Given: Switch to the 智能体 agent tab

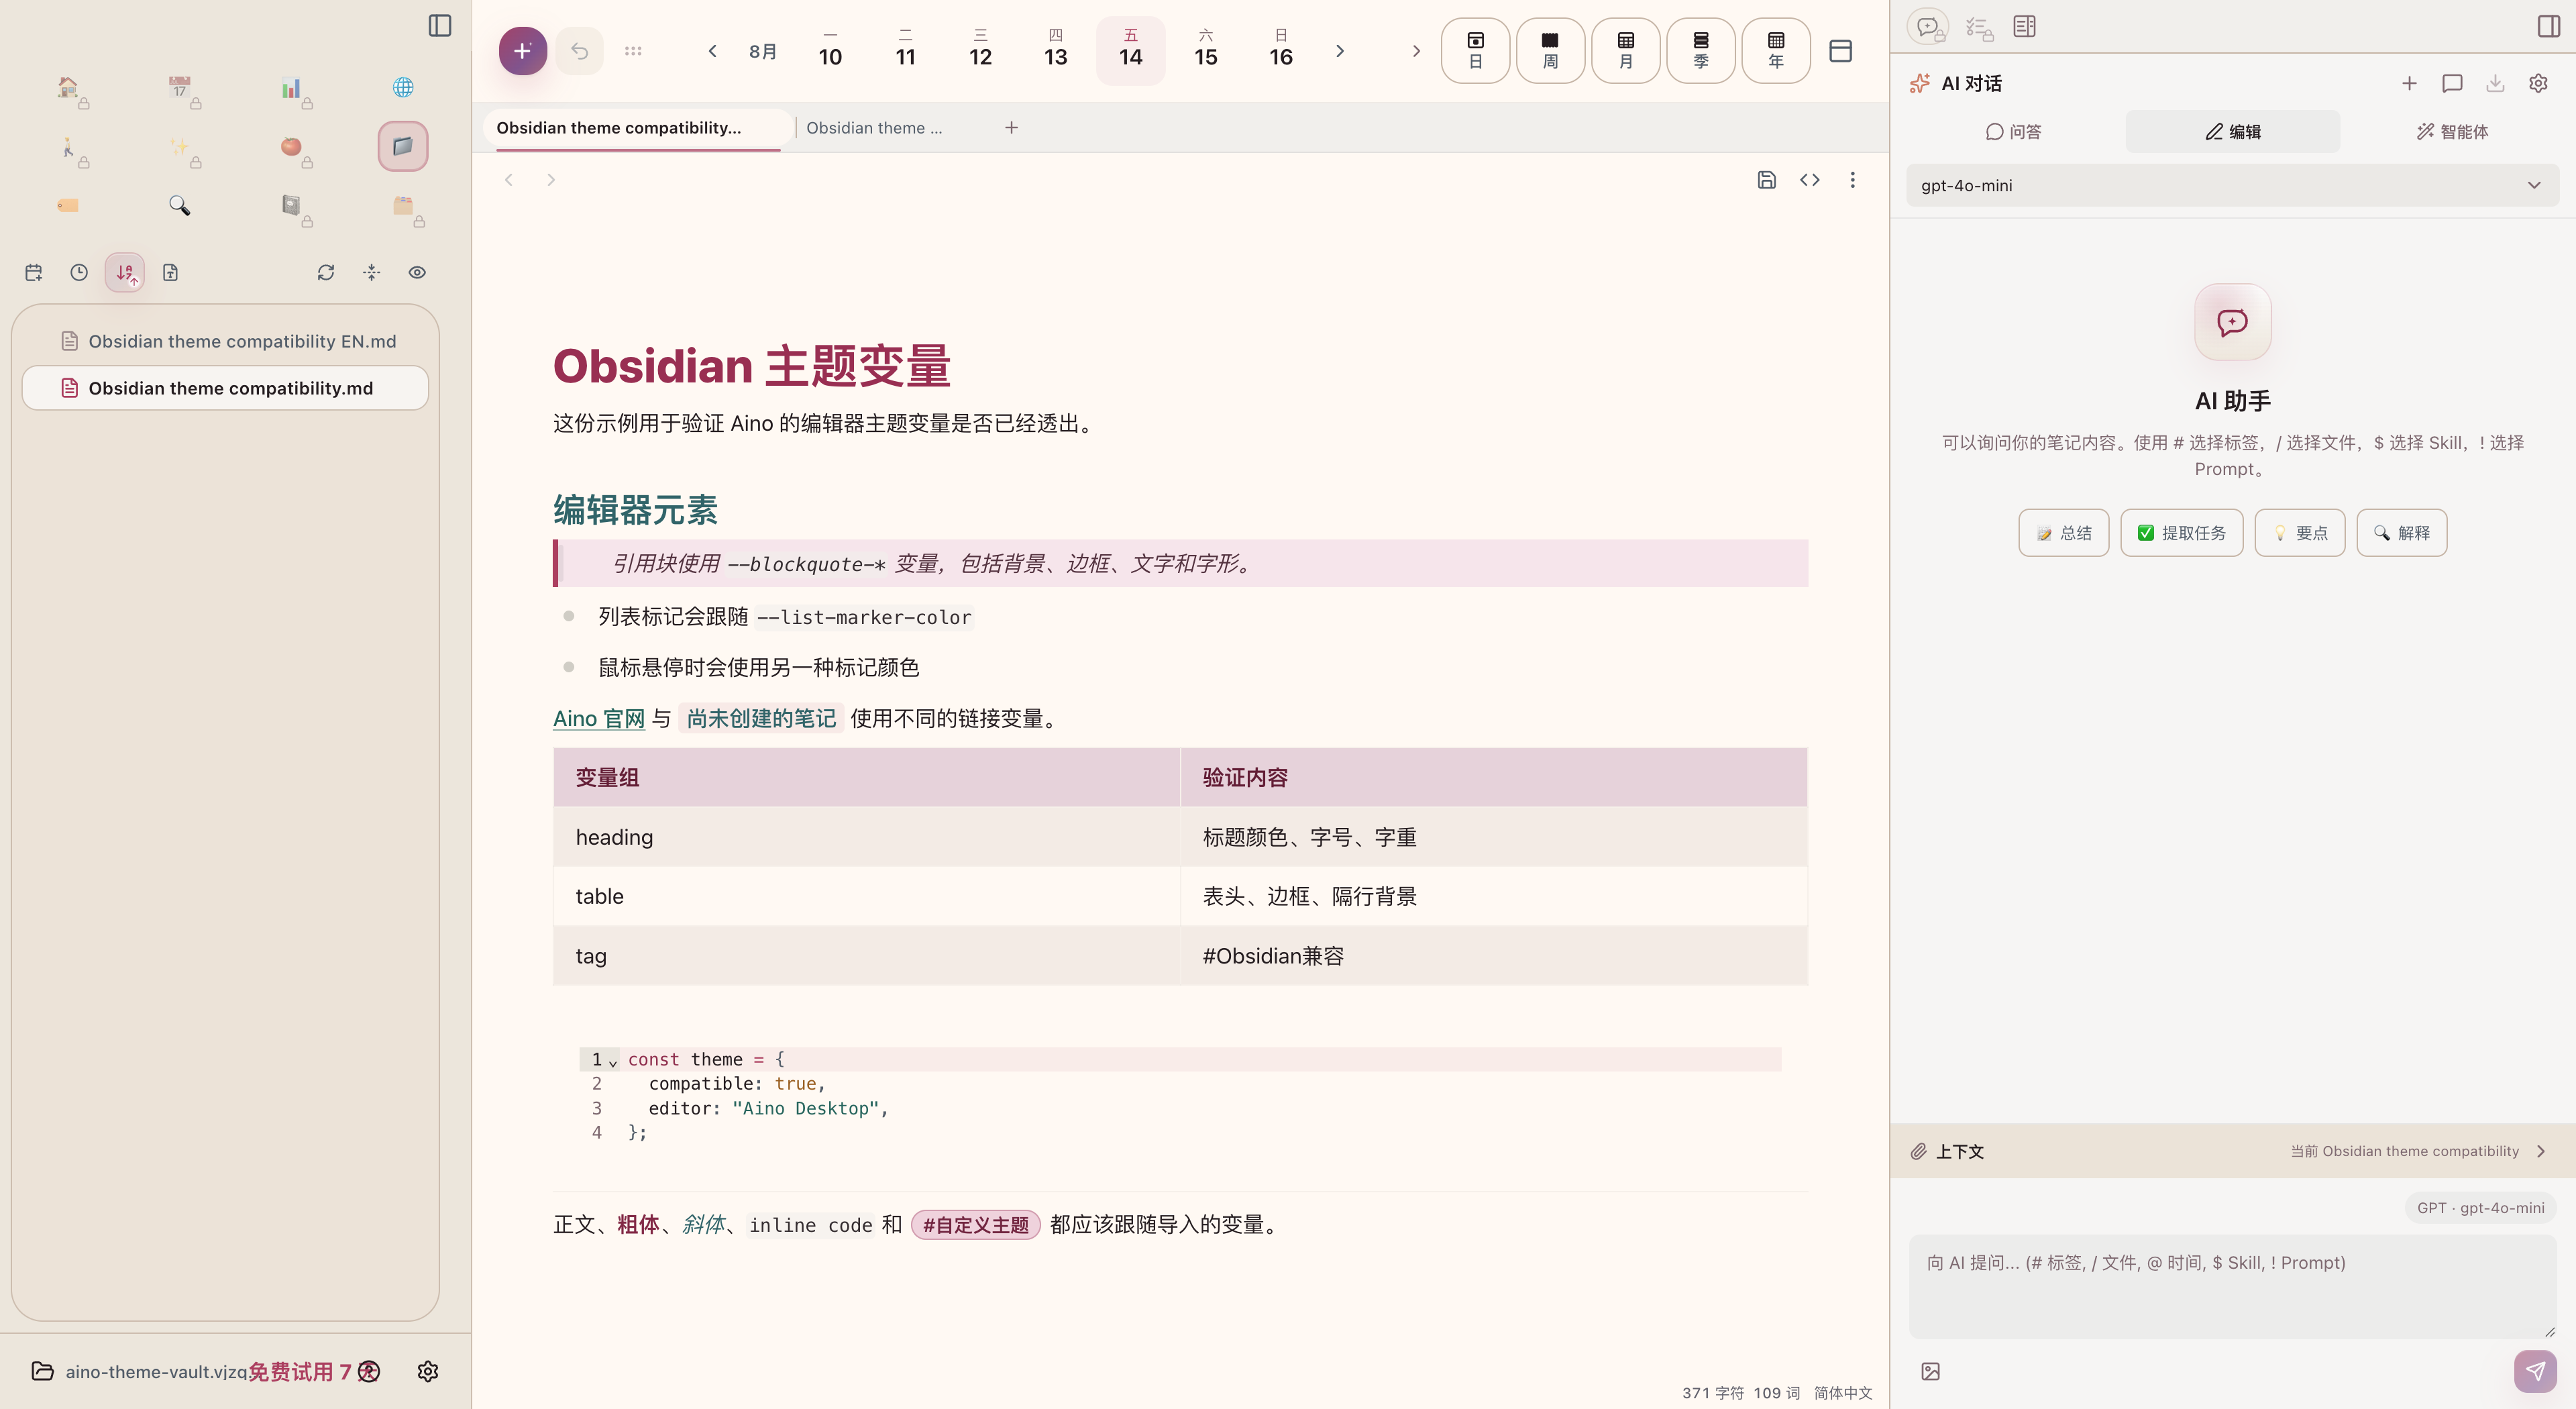Looking at the screenshot, I should point(2452,132).
